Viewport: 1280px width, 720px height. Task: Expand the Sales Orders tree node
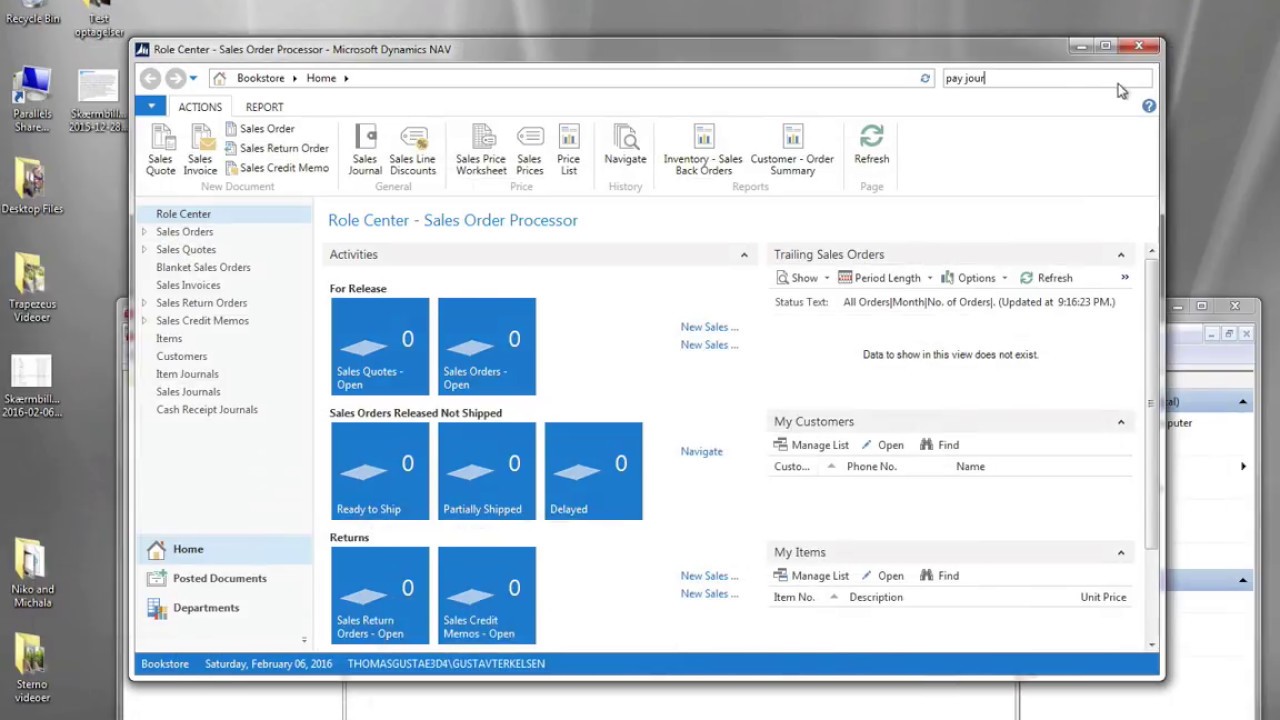(x=144, y=232)
